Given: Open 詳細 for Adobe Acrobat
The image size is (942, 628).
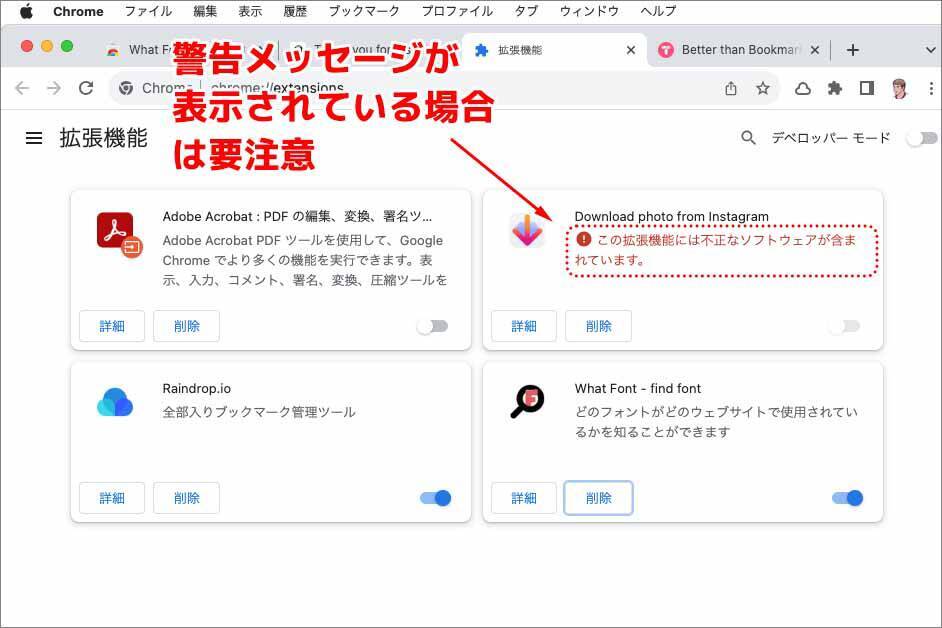Looking at the screenshot, I should (x=112, y=326).
